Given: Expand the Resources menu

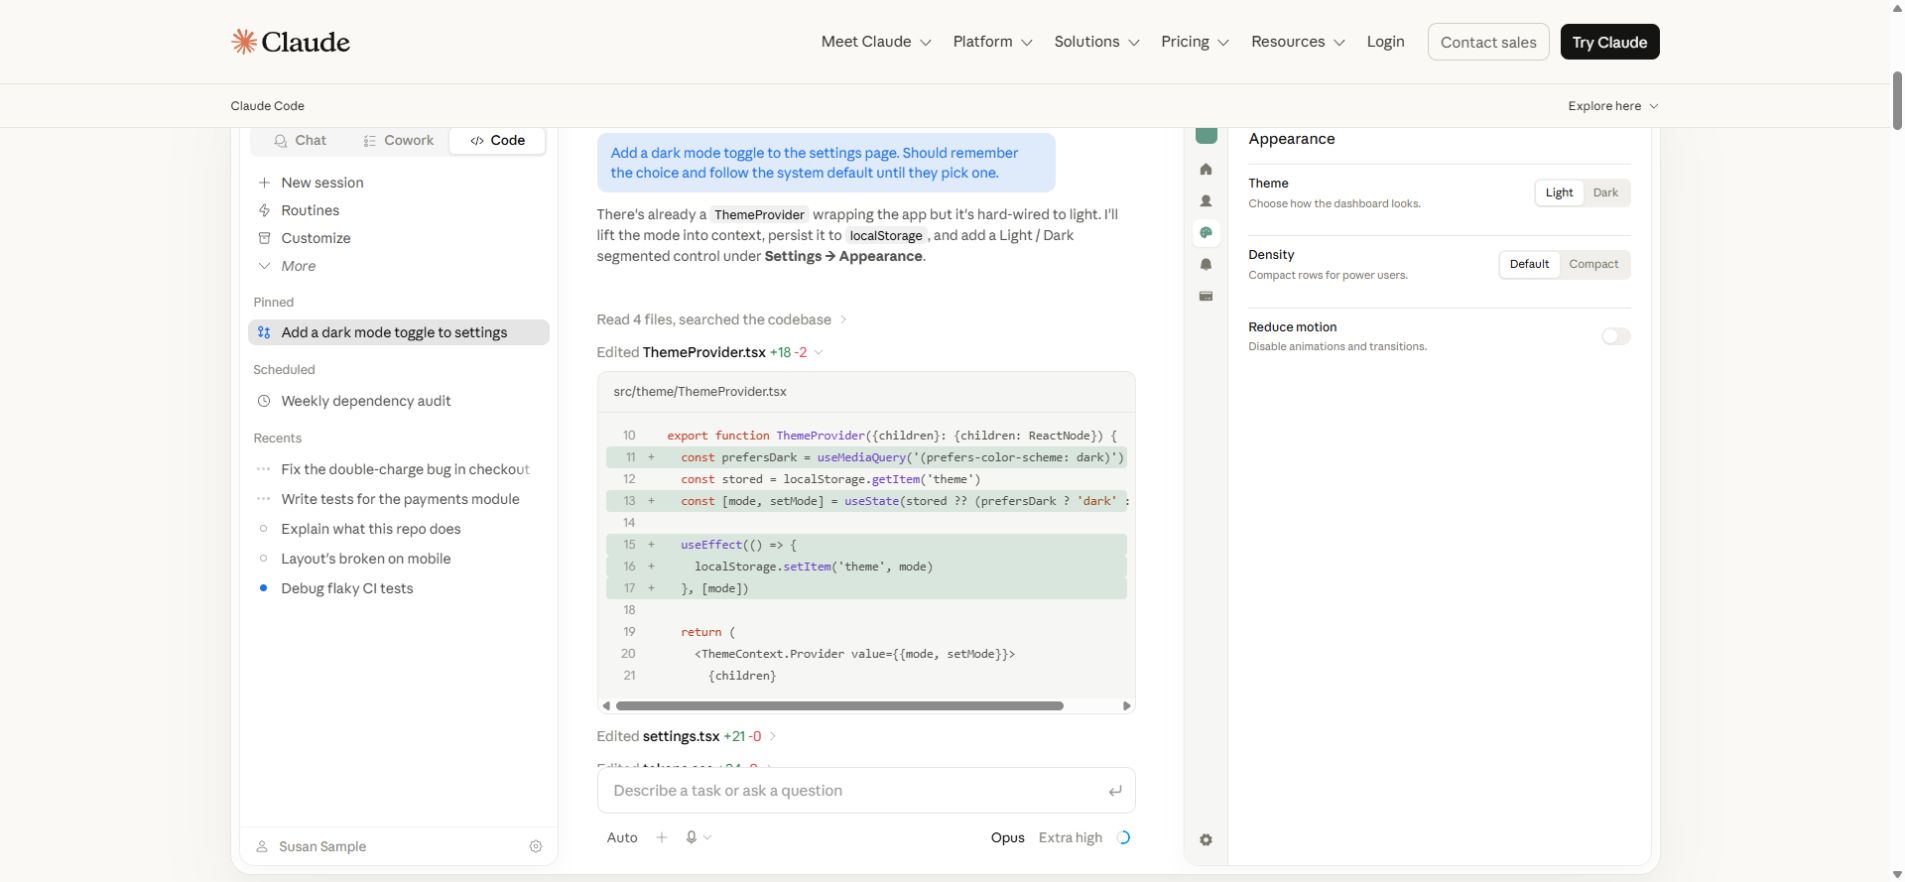Looking at the screenshot, I should pyautogui.click(x=1298, y=42).
